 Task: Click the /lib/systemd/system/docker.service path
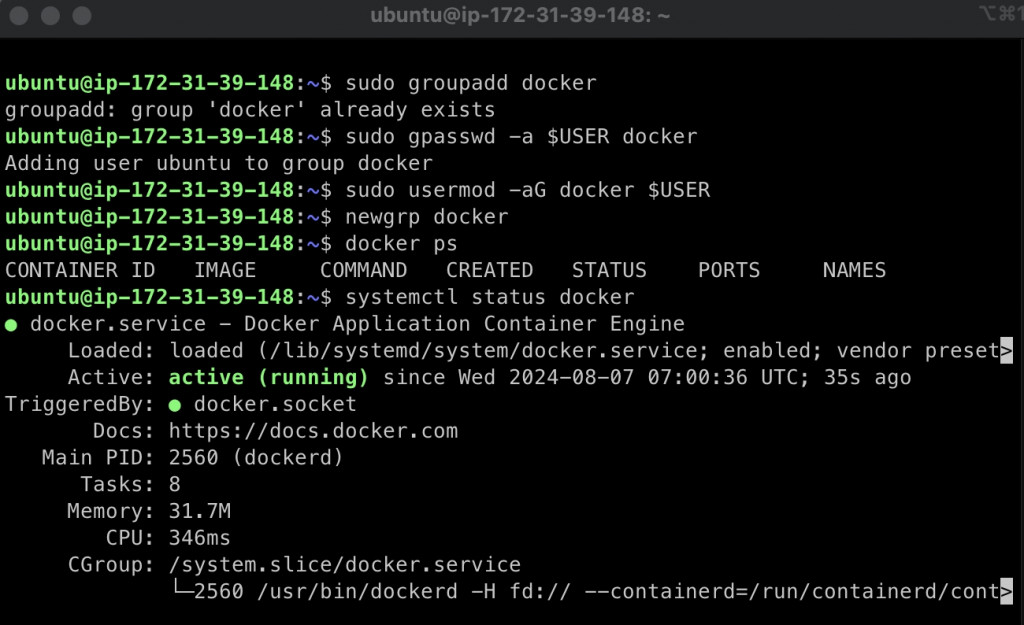(483, 351)
